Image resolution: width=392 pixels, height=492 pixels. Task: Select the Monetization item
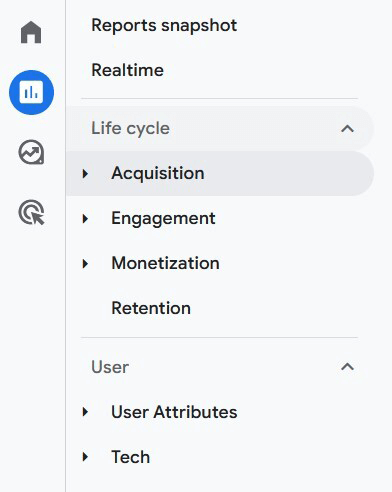pyautogui.click(x=165, y=263)
